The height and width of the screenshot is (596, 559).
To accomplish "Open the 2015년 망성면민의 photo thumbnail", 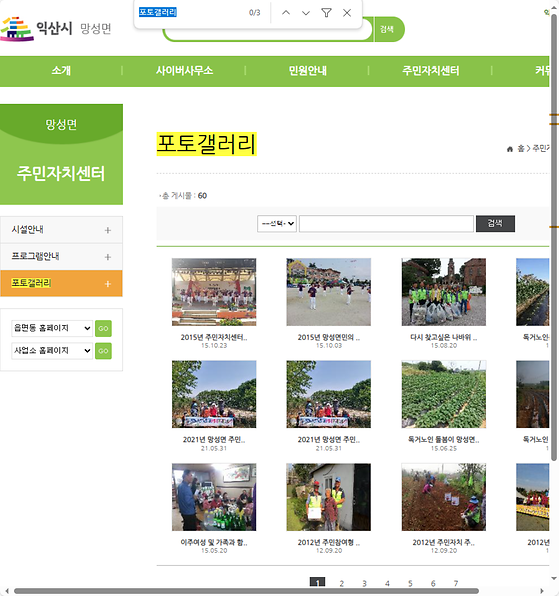I will pyautogui.click(x=328, y=292).
